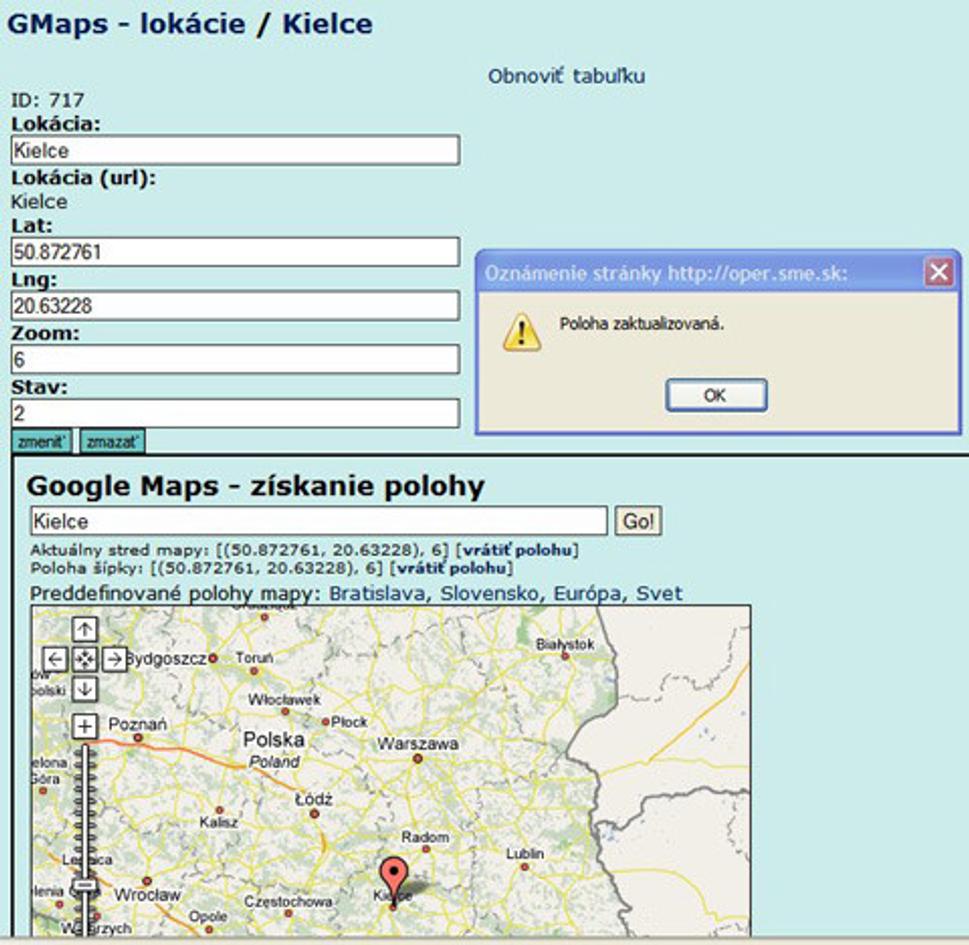Click the Toruń label on map

coord(254,658)
